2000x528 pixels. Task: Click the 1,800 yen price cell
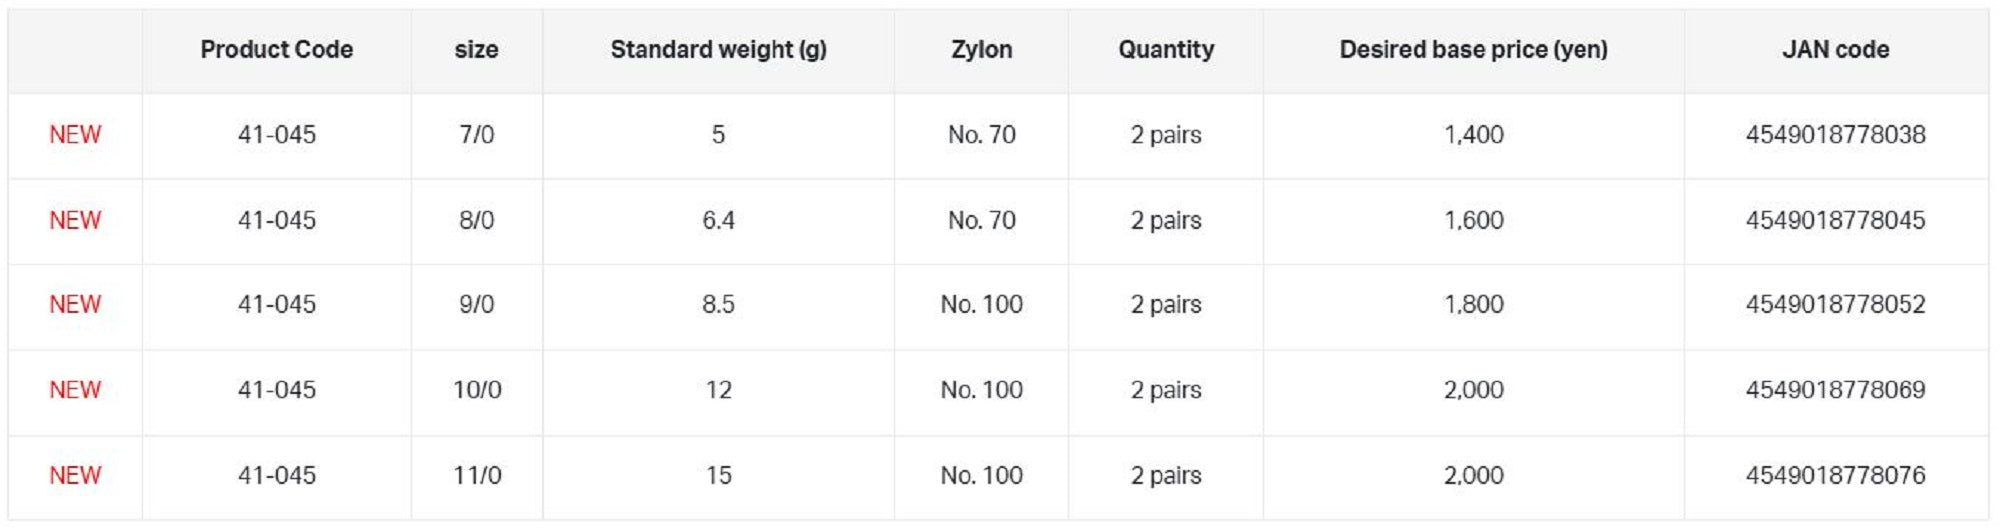point(1473,305)
